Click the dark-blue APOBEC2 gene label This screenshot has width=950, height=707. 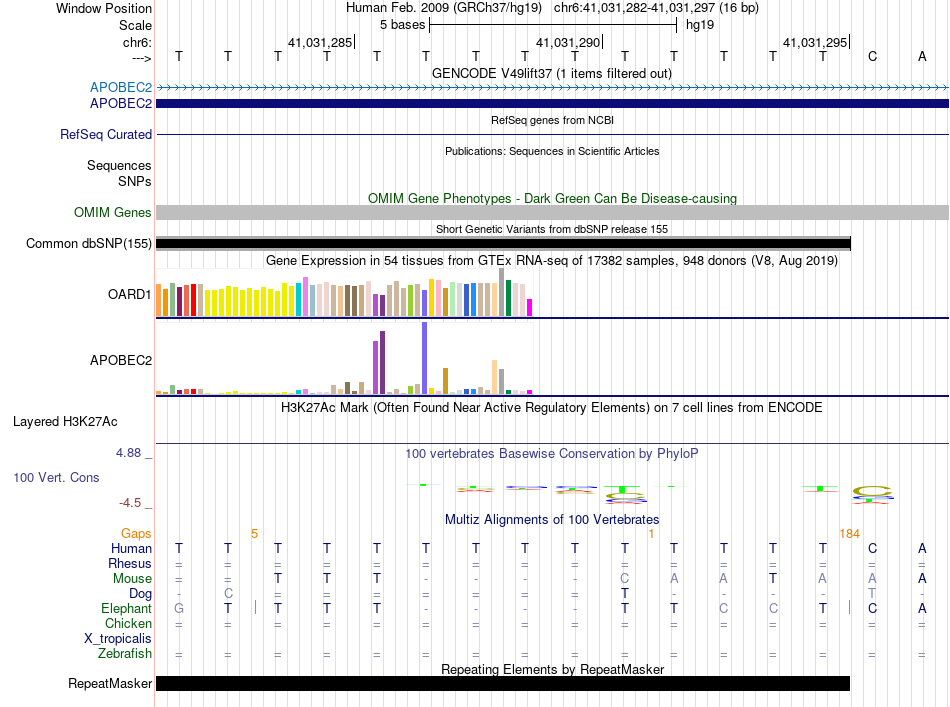121,104
